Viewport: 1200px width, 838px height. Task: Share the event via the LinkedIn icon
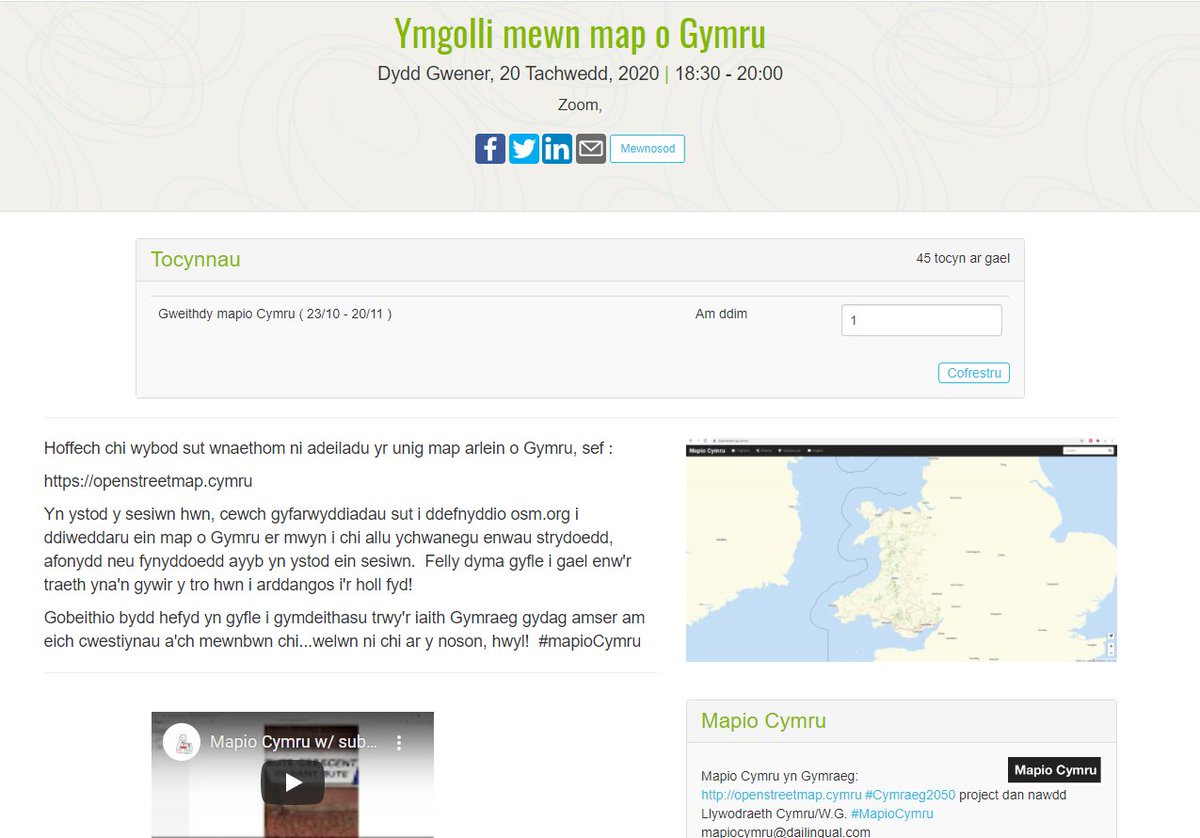pos(556,148)
